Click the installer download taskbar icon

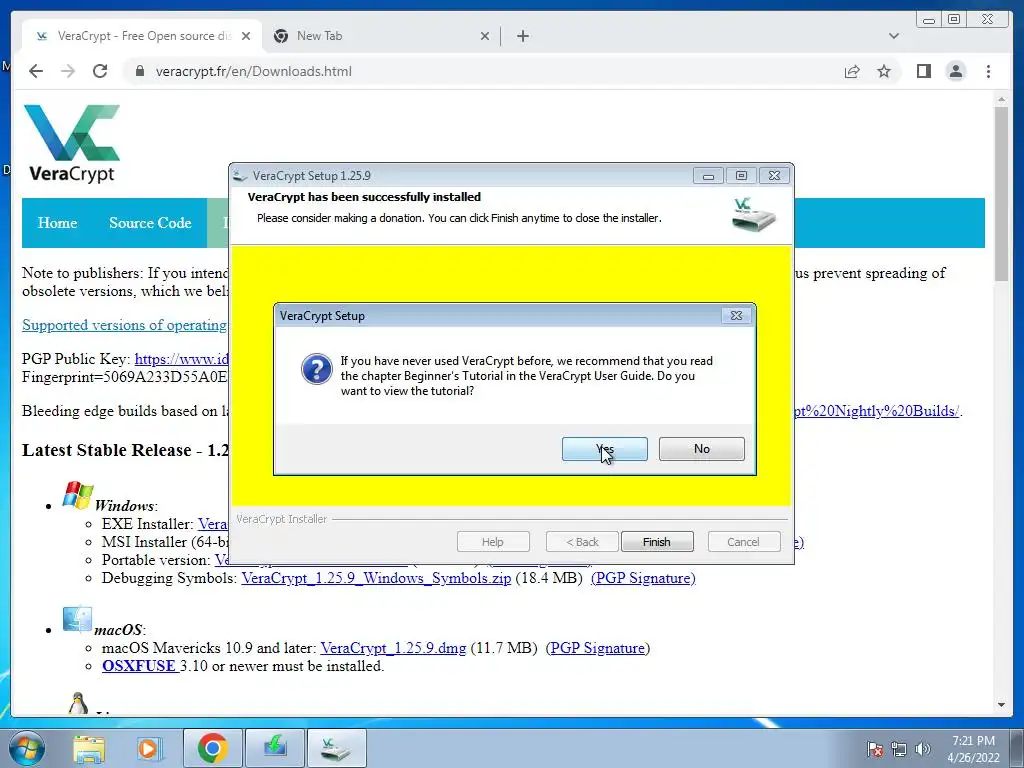(x=274, y=748)
